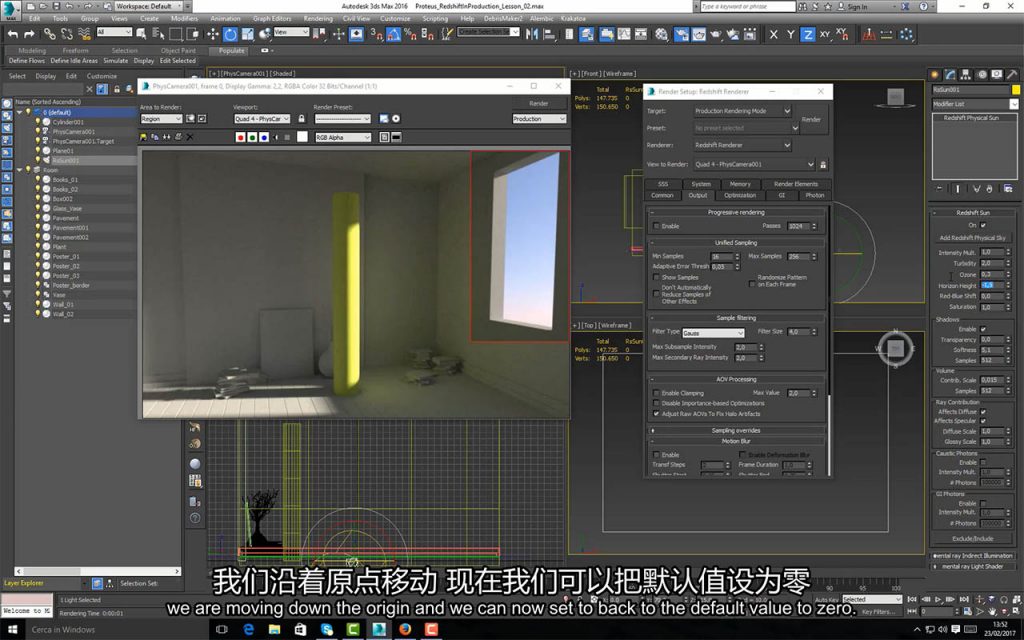
Task: Toggle green channel in frame window
Action: tap(252, 137)
